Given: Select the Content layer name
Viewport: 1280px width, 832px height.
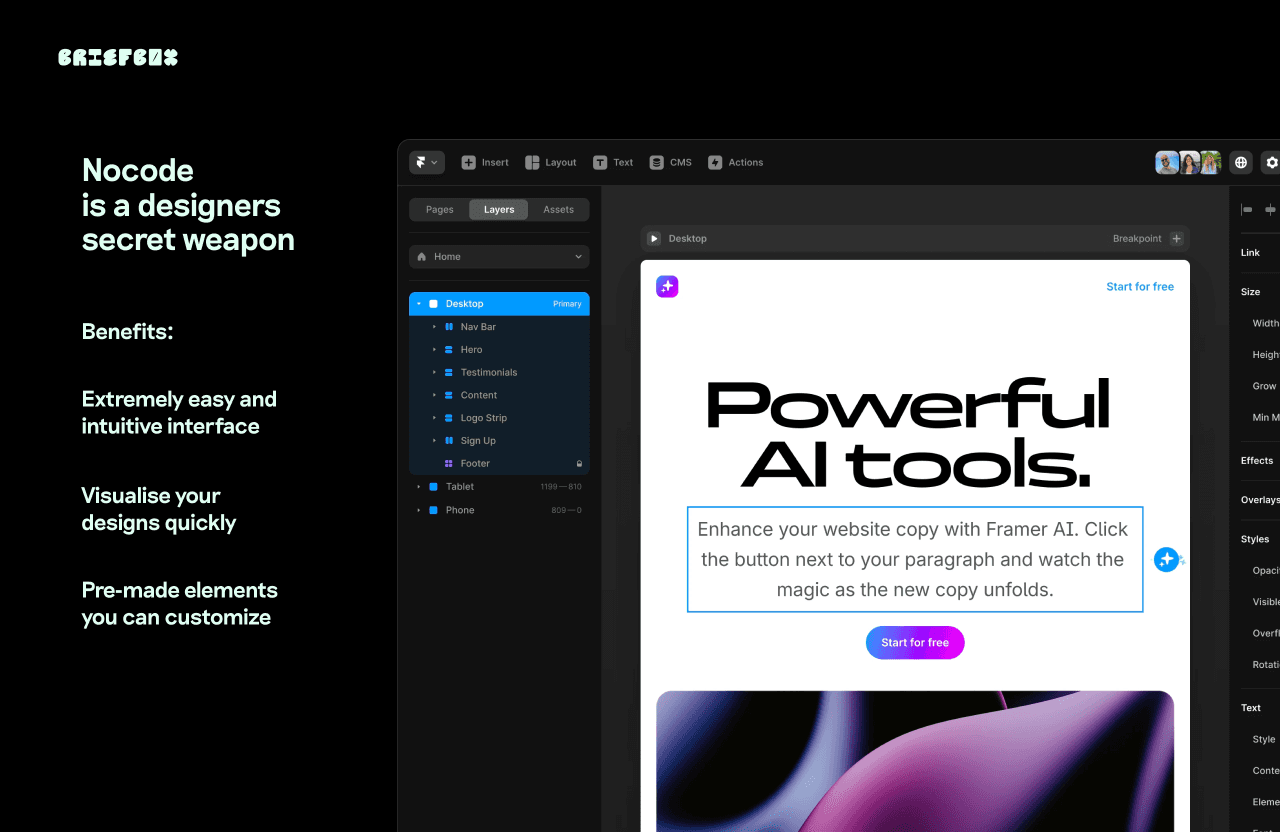Looking at the screenshot, I should [x=479, y=395].
